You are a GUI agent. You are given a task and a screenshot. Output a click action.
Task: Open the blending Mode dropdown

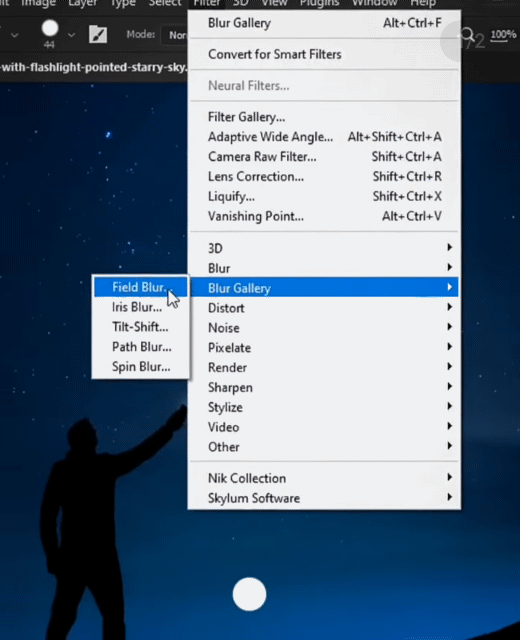(176, 35)
